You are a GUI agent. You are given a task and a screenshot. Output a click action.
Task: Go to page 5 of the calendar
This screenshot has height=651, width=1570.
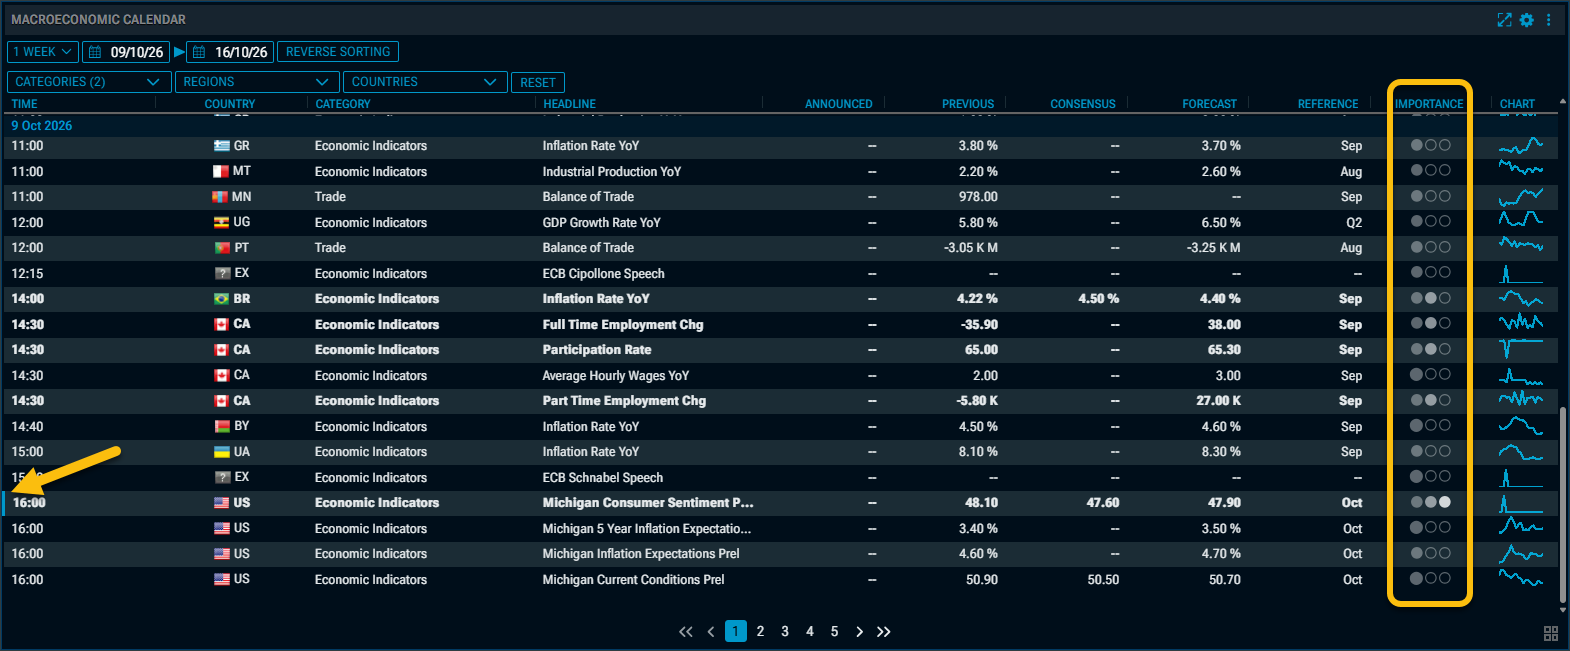(834, 632)
